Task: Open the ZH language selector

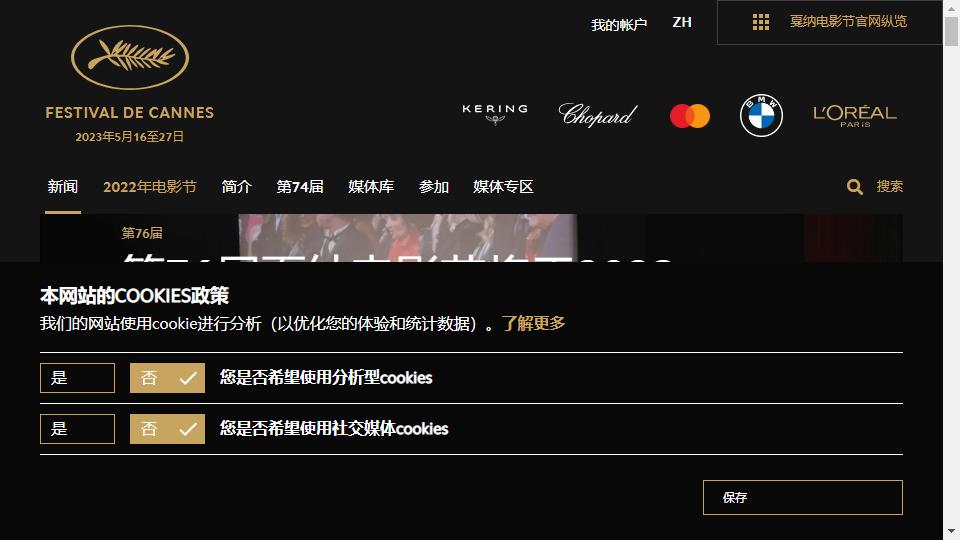Action: (x=682, y=23)
